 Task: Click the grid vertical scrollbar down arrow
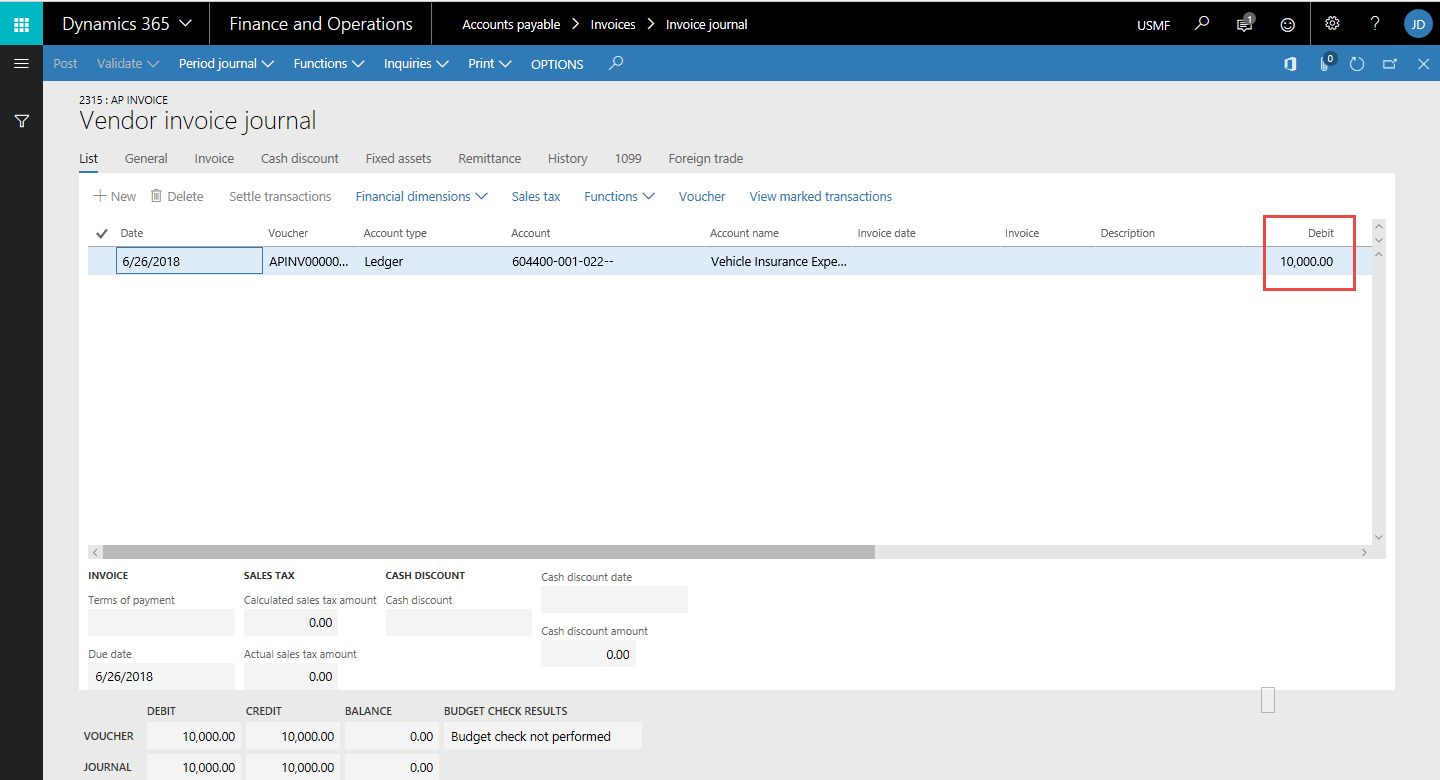click(1379, 537)
